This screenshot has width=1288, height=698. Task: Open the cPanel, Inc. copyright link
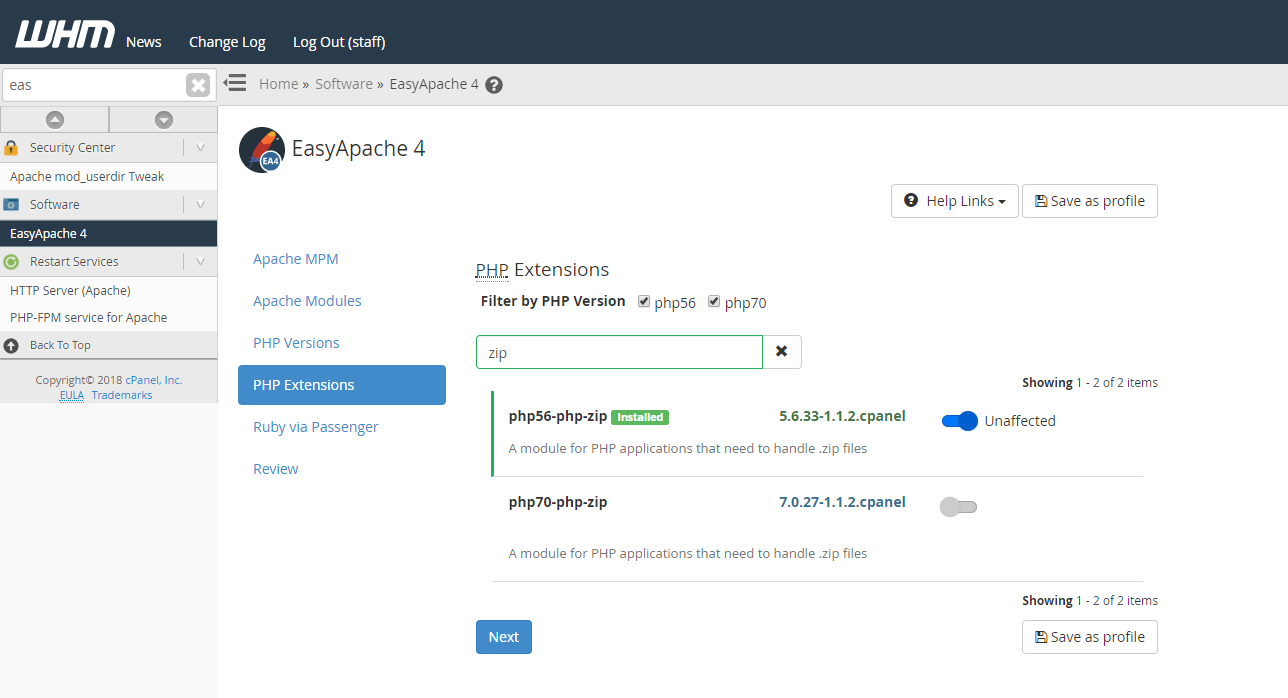pos(154,380)
